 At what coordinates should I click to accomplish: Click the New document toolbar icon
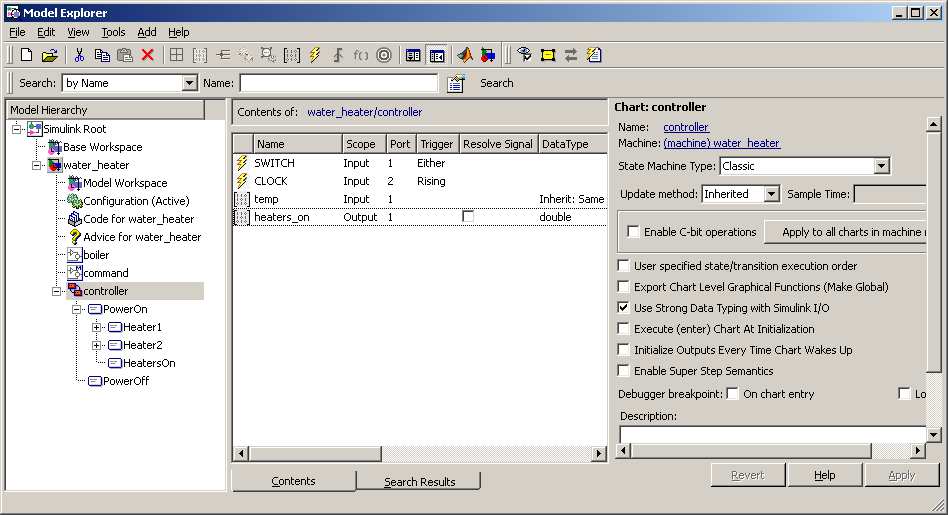(x=27, y=55)
